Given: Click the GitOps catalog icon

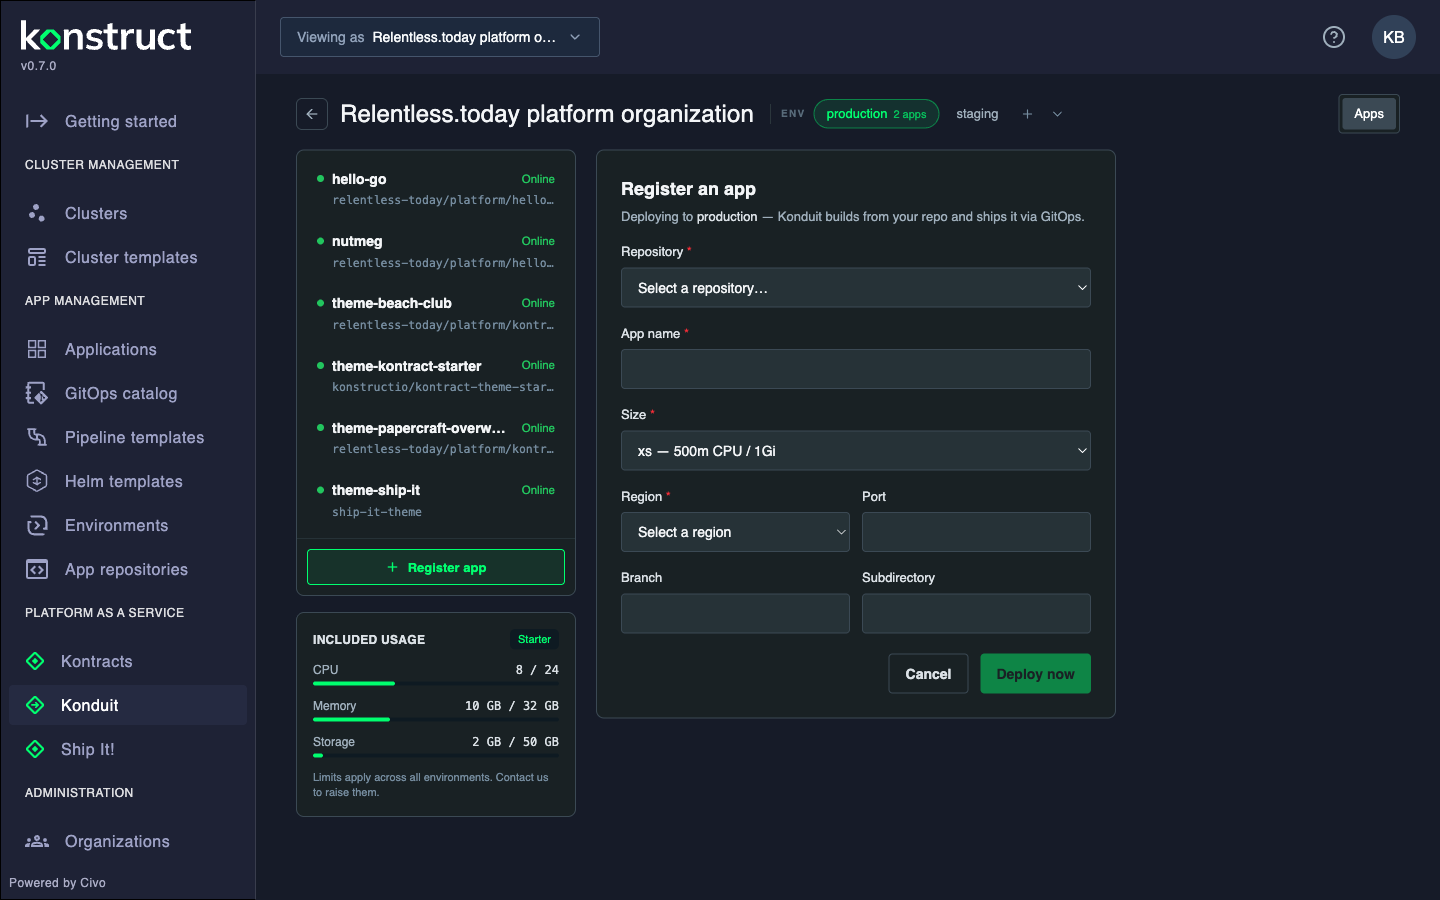Looking at the screenshot, I should 37,393.
